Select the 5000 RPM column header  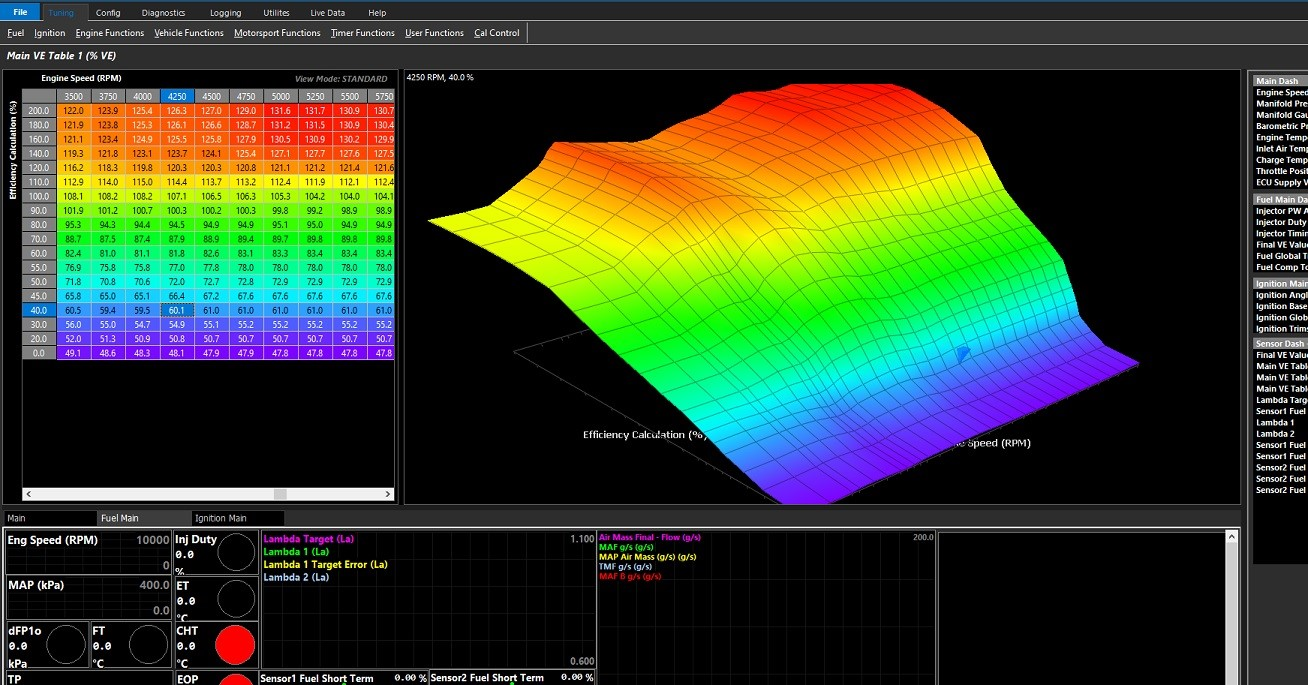[281, 96]
